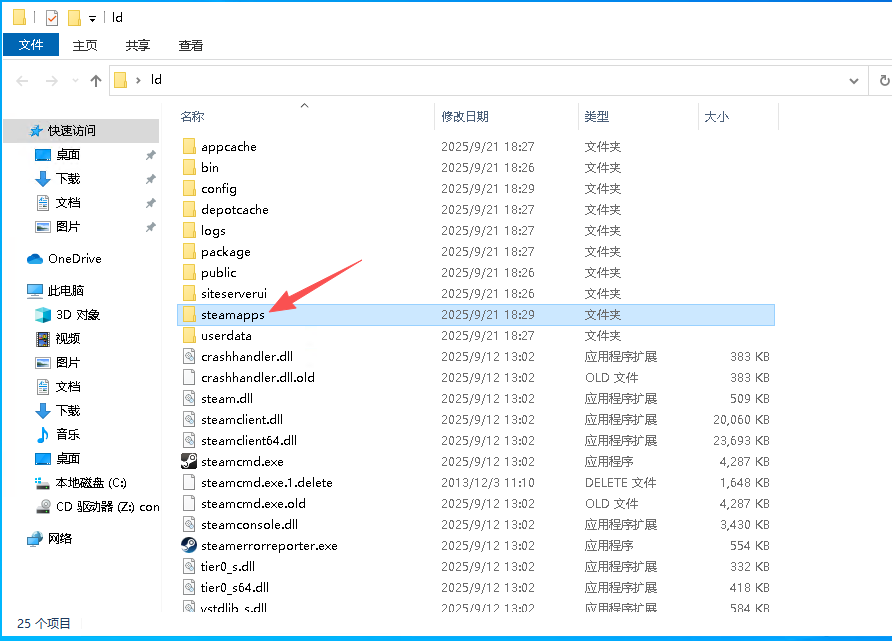Select 本地磁盘 (C:) in navigation tree
The width and height of the screenshot is (892, 641).
[x=90, y=483]
